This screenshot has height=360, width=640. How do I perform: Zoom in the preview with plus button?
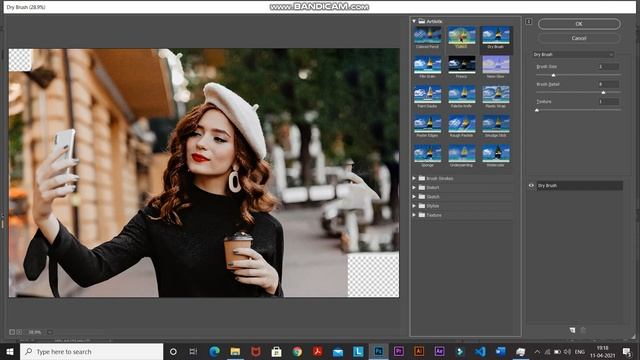19,332
